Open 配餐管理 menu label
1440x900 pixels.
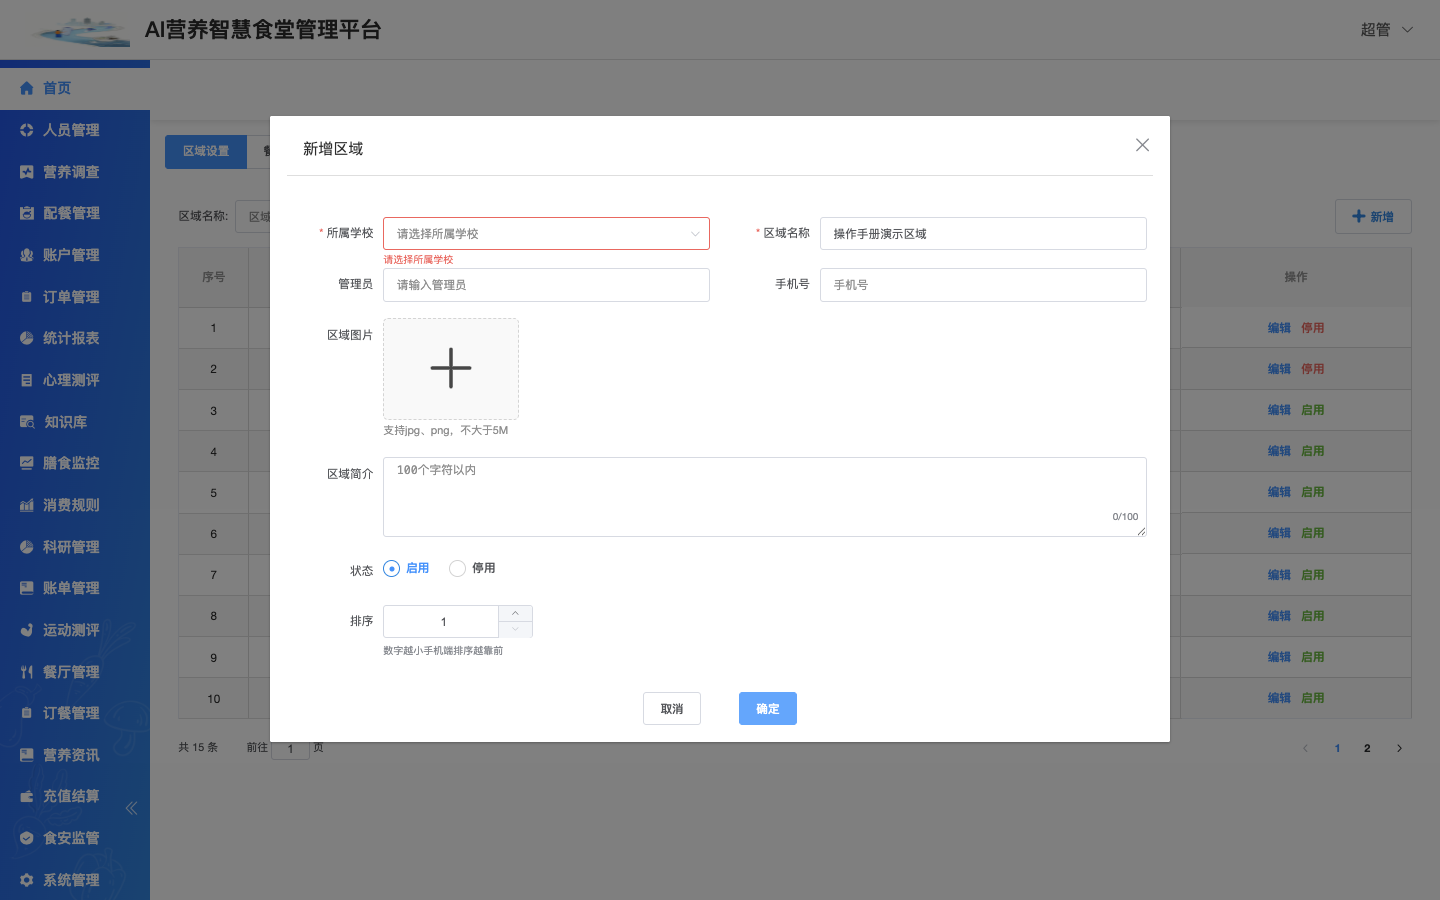[71, 213]
